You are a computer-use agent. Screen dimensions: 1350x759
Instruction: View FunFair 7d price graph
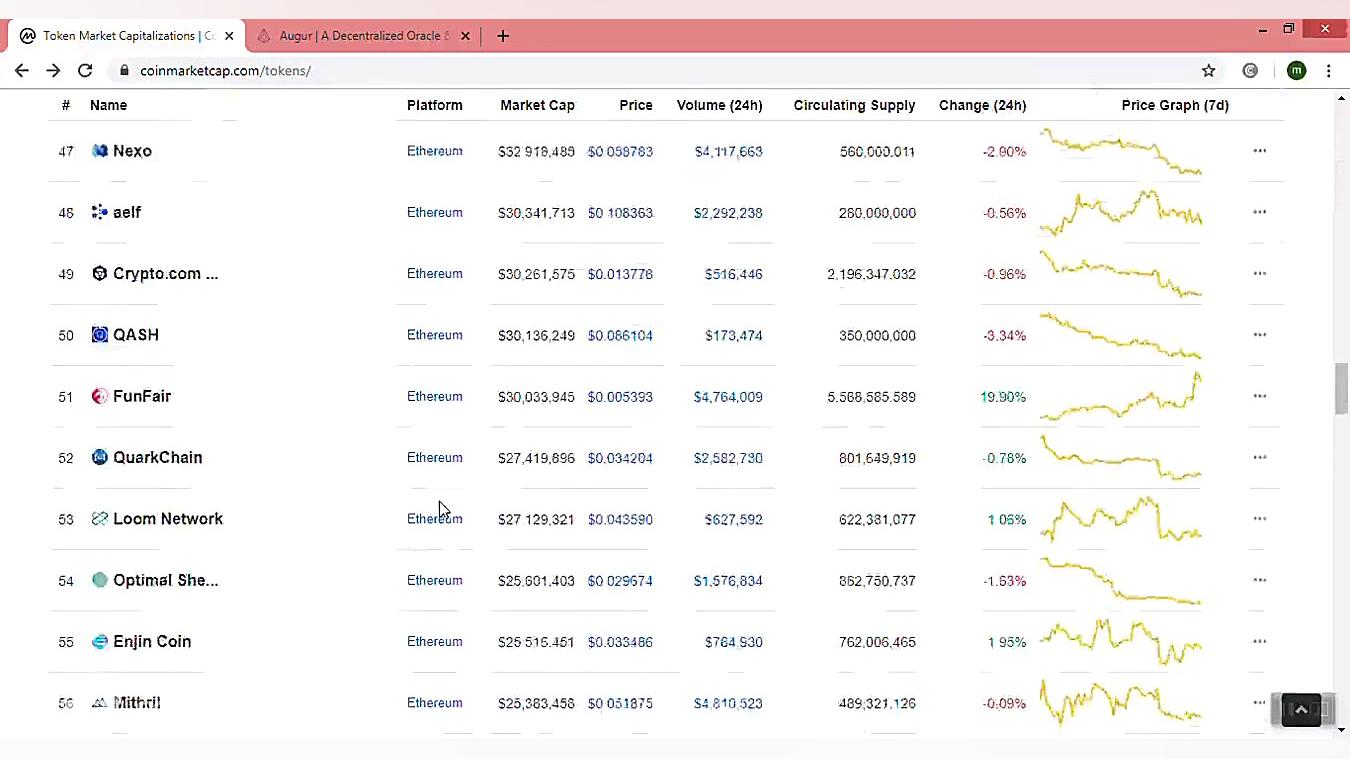click(x=1121, y=396)
